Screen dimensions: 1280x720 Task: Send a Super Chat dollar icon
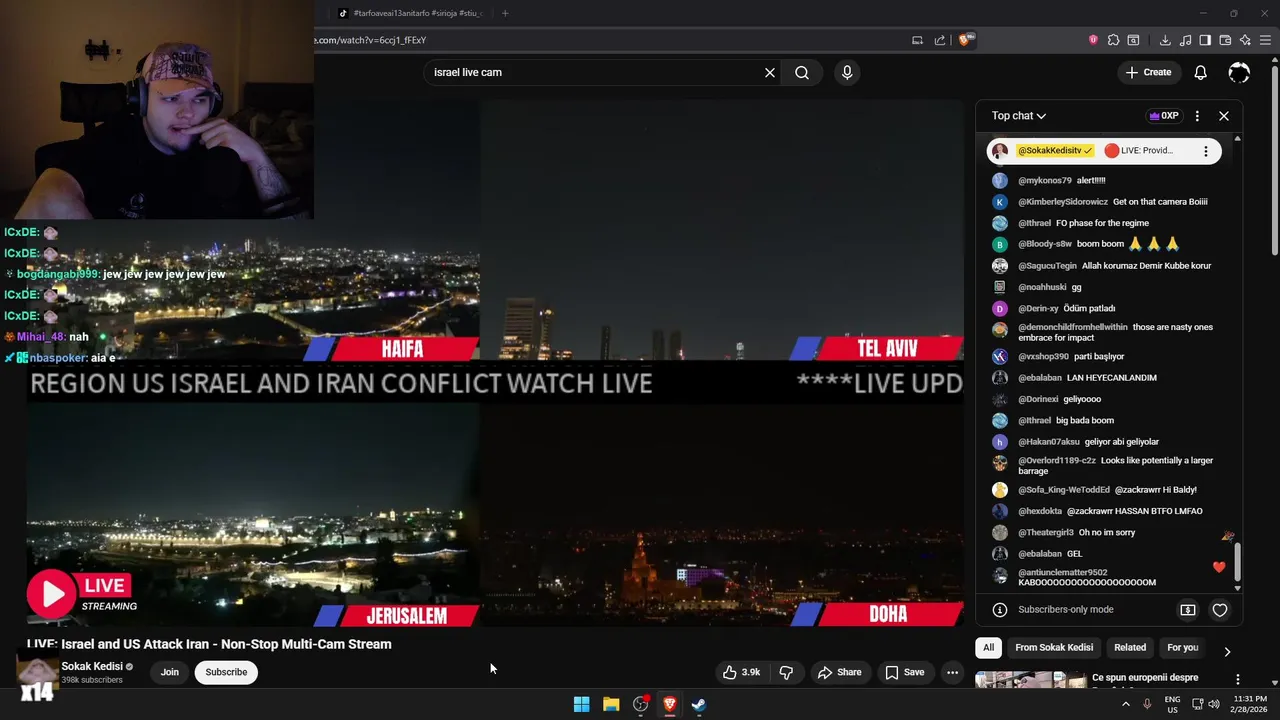[x=1188, y=610]
